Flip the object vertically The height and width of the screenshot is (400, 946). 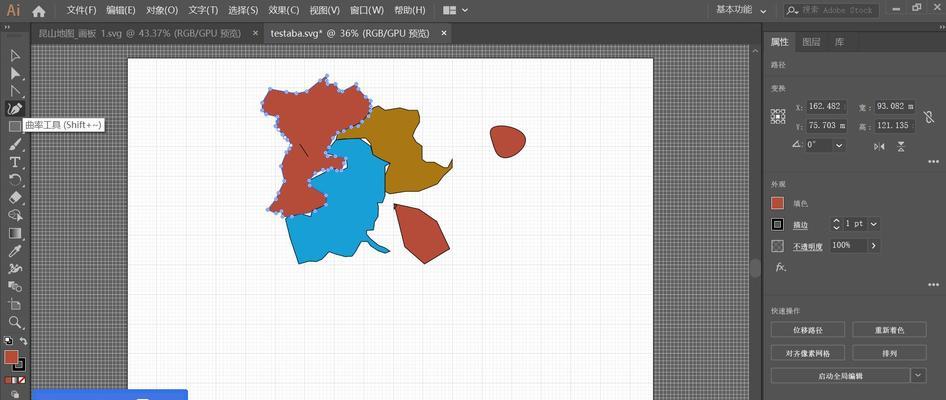click(x=901, y=146)
